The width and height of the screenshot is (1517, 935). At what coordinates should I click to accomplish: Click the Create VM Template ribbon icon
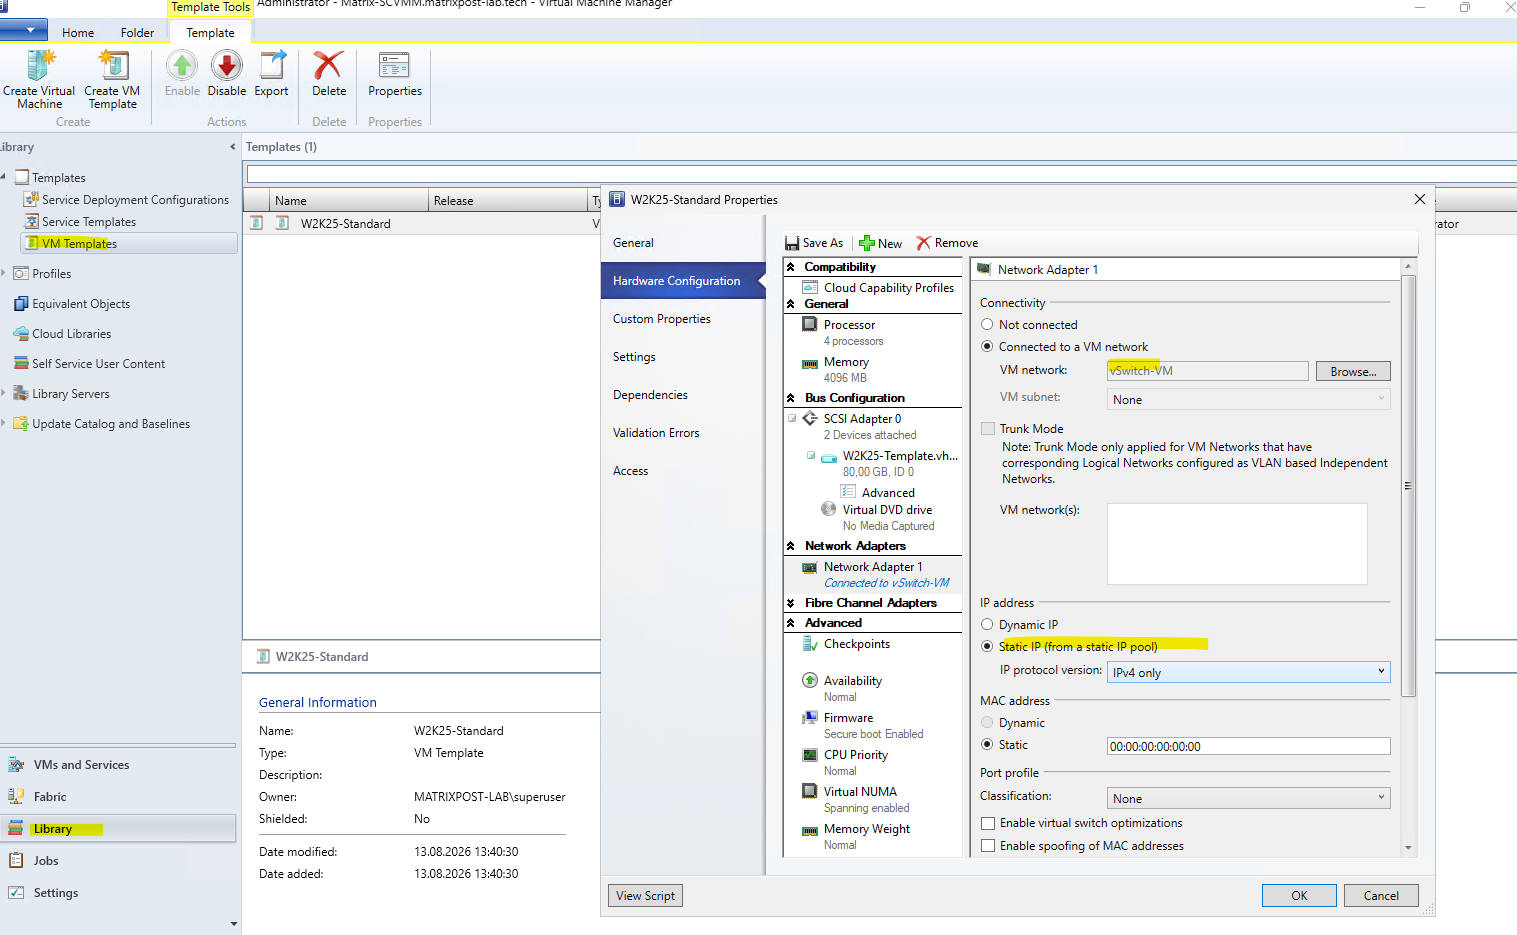[x=112, y=65]
